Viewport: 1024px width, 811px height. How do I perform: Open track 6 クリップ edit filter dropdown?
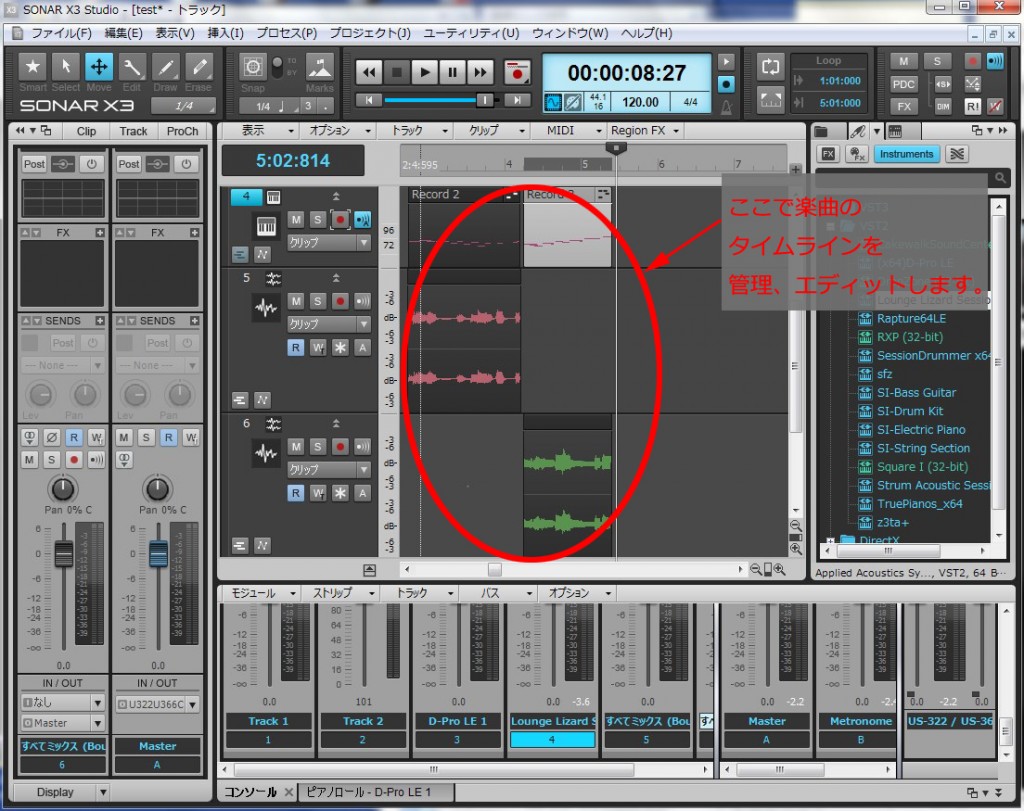(x=329, y=469)
